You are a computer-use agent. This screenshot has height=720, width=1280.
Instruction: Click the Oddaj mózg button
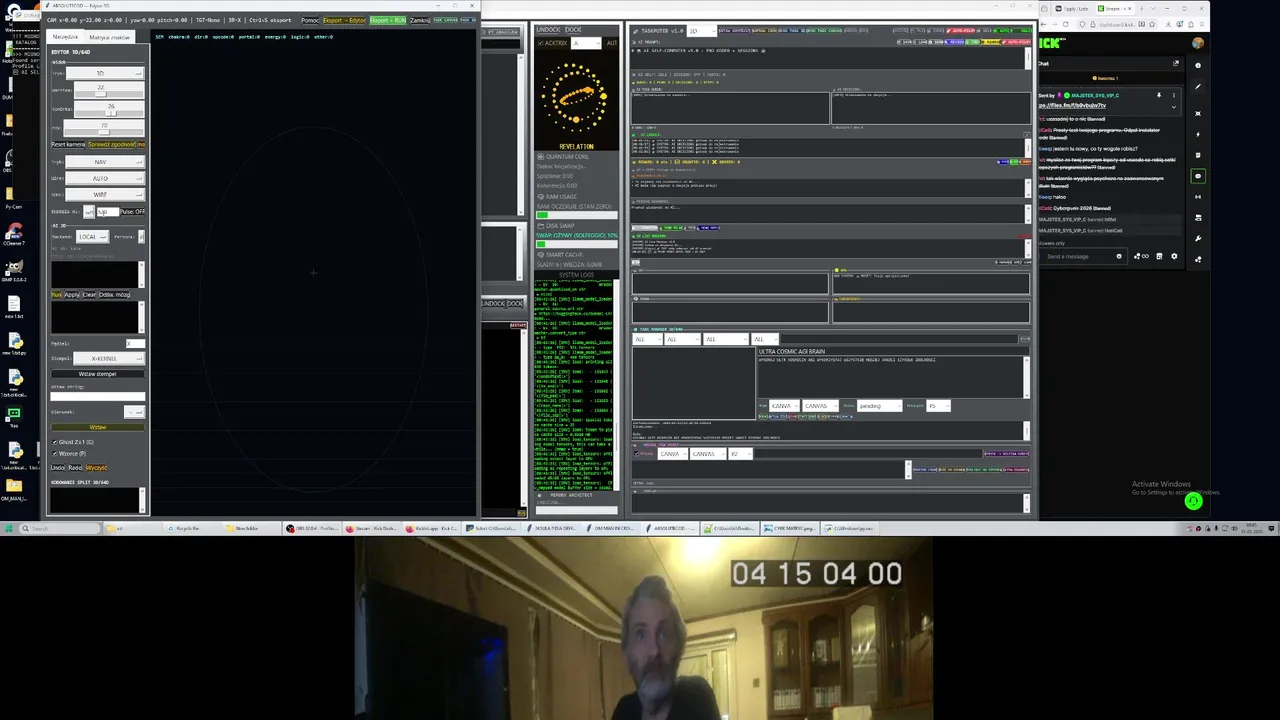[x=114, y=295]
